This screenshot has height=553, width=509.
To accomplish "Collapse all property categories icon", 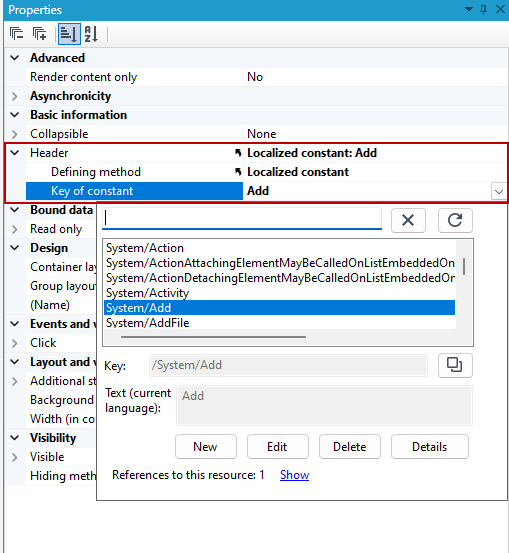I will 17,34.
